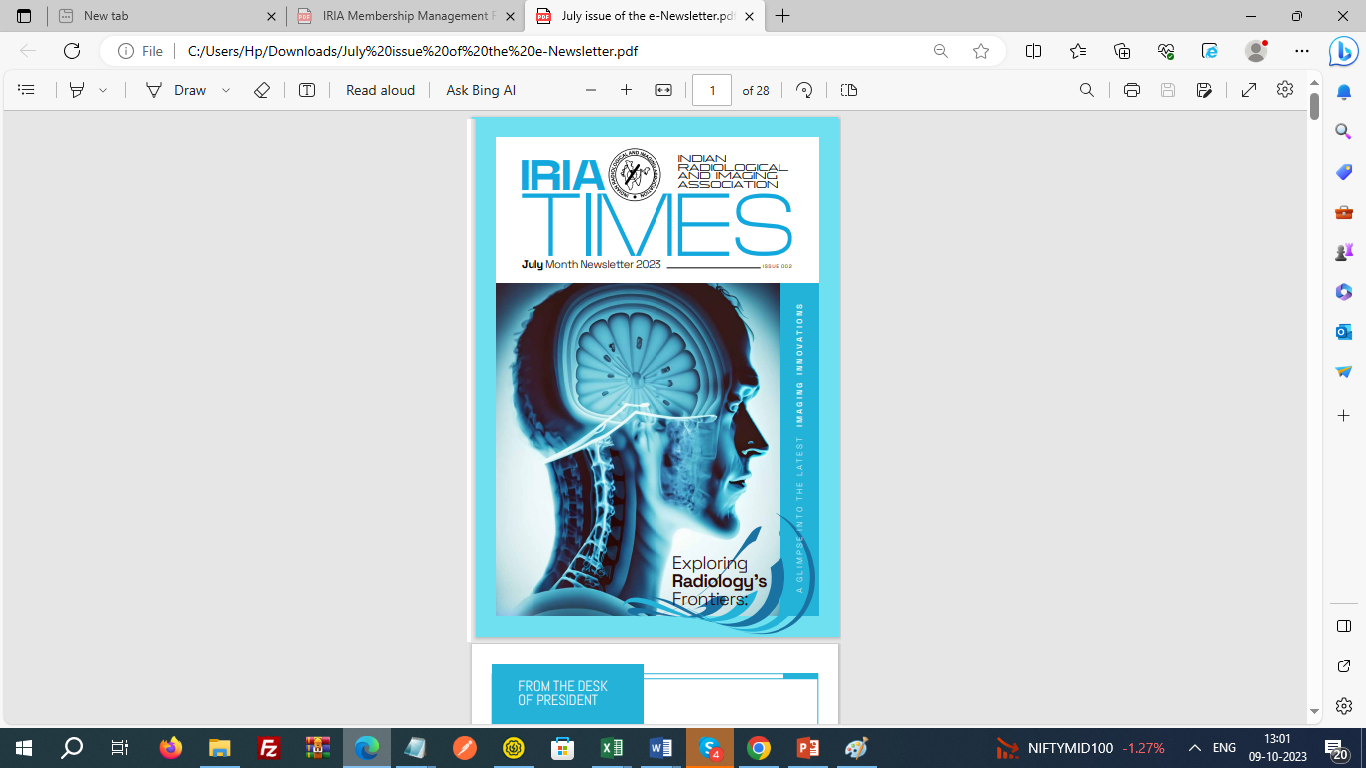Screen dimensions: 1366x768
Task: Open Tab actions menu icon
Action: 24,16
